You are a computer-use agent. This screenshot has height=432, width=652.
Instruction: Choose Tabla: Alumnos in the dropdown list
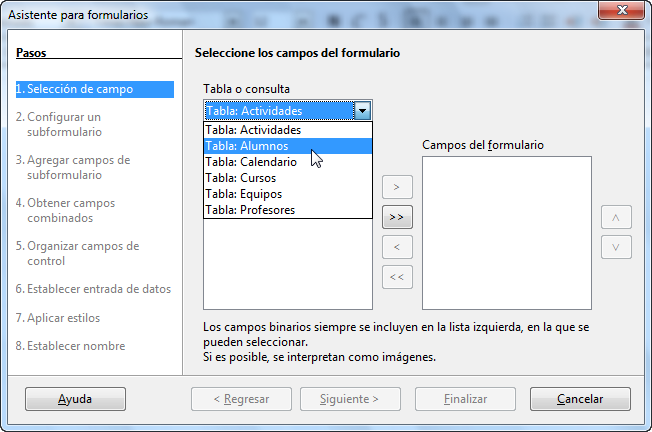click(x=288, y=146)
